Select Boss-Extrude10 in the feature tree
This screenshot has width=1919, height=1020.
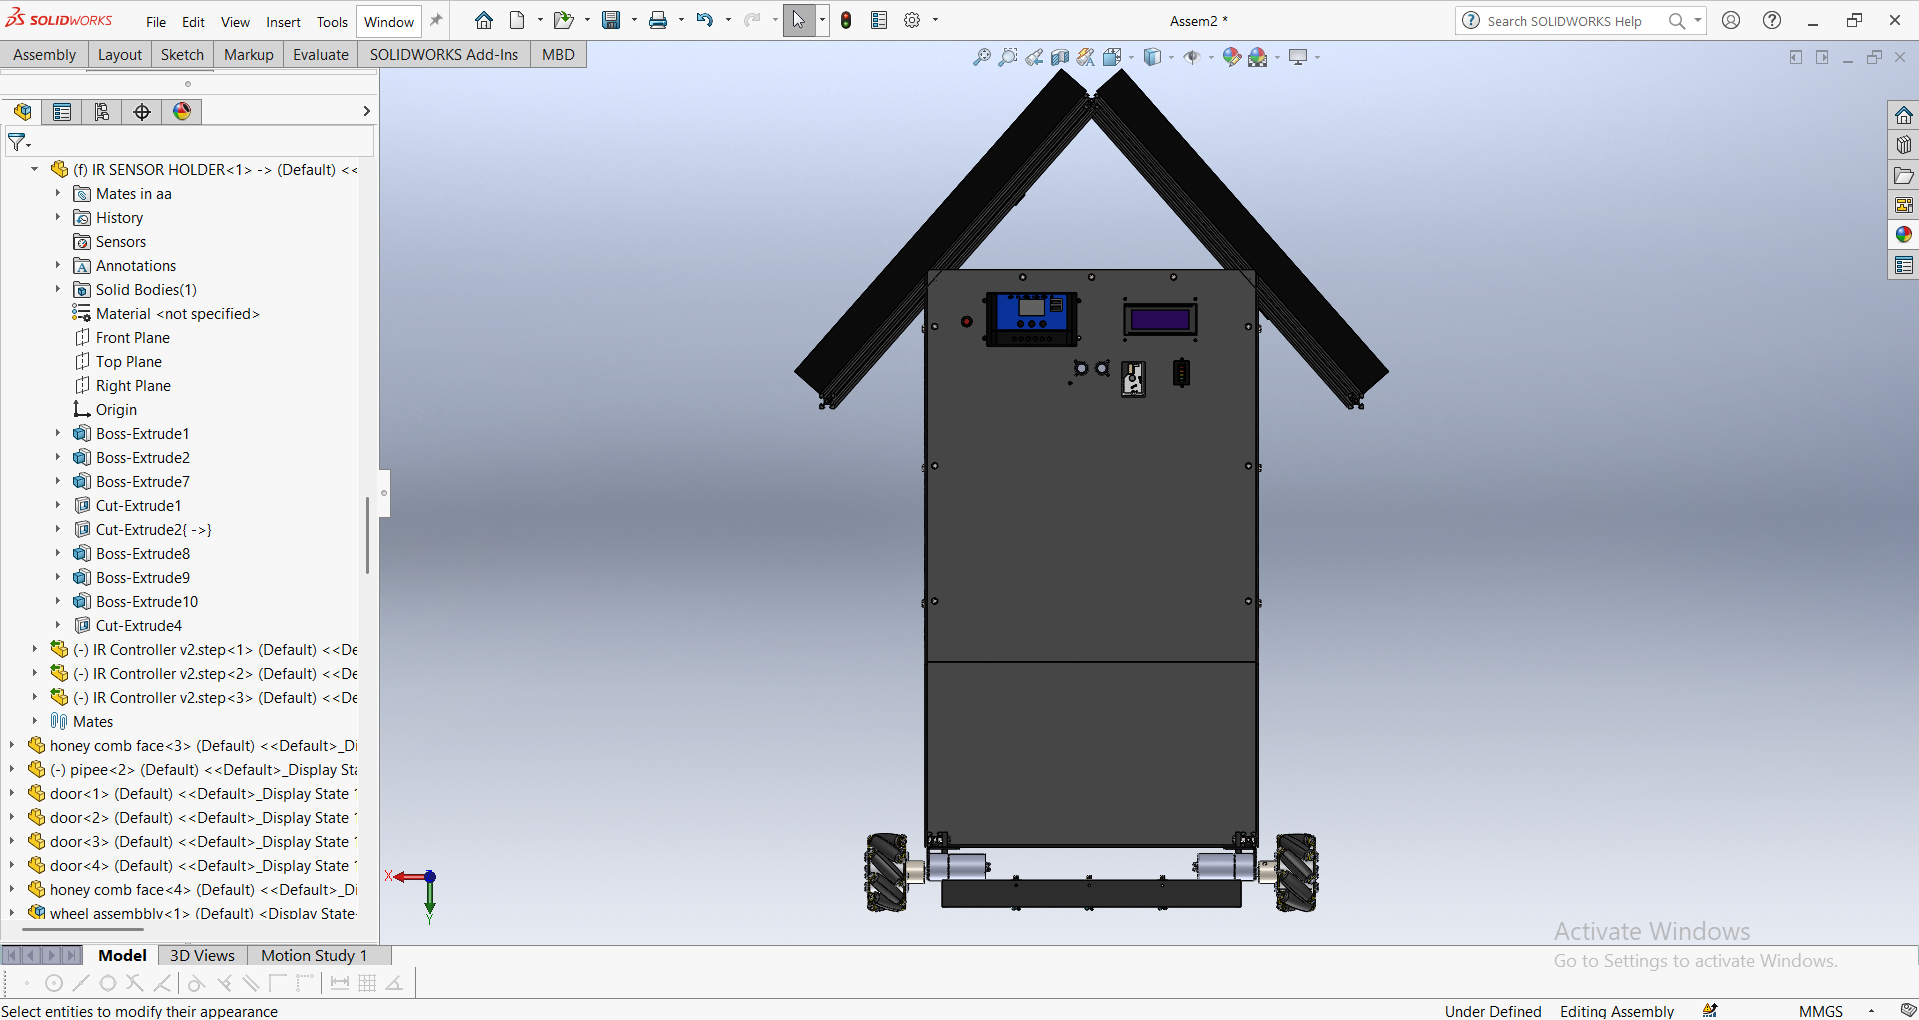coord(147,602)
